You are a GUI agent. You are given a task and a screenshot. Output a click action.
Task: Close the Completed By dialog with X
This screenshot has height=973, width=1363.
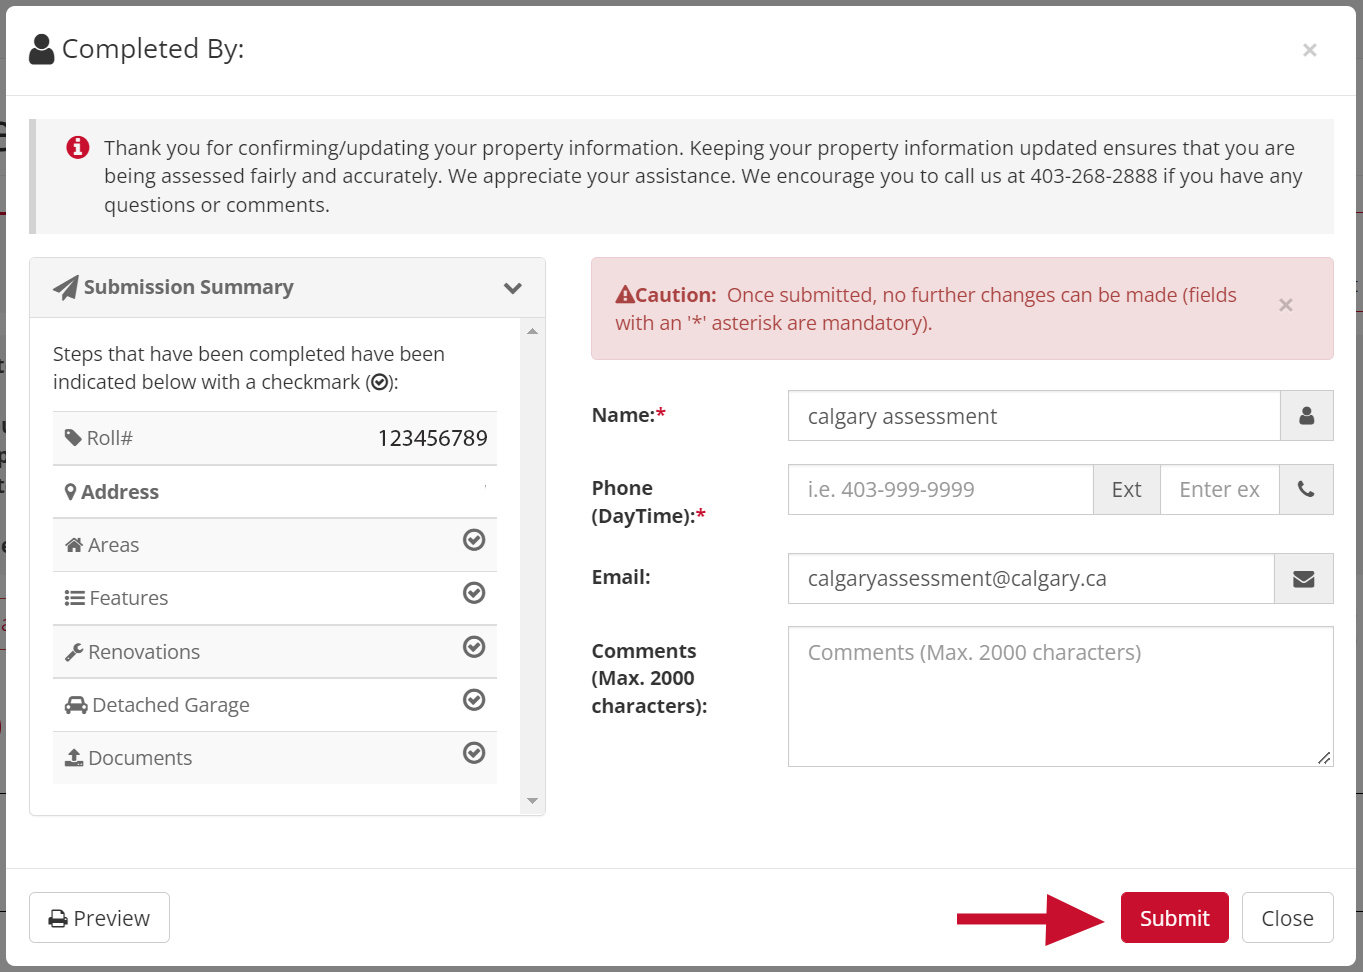point(1309,50)
